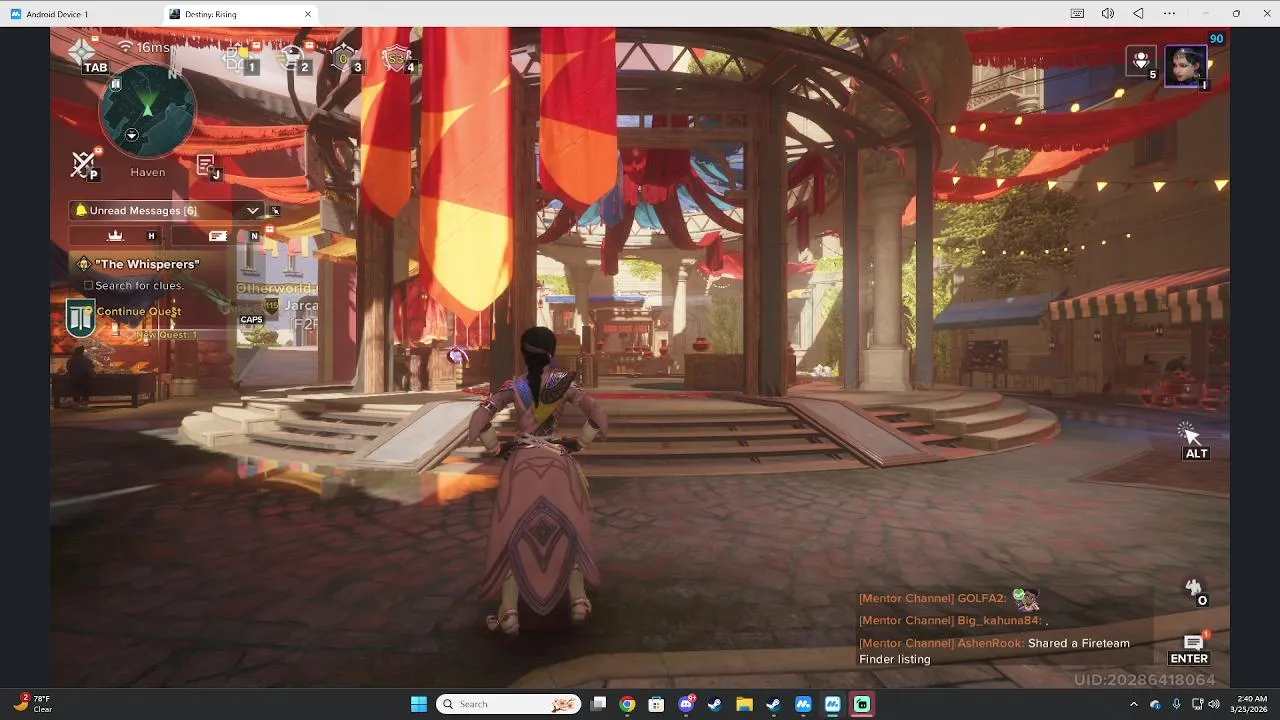Open Microsoft Store from the taskbar
The width and height of the screenshot is (1280, 720).
(656, 704)
